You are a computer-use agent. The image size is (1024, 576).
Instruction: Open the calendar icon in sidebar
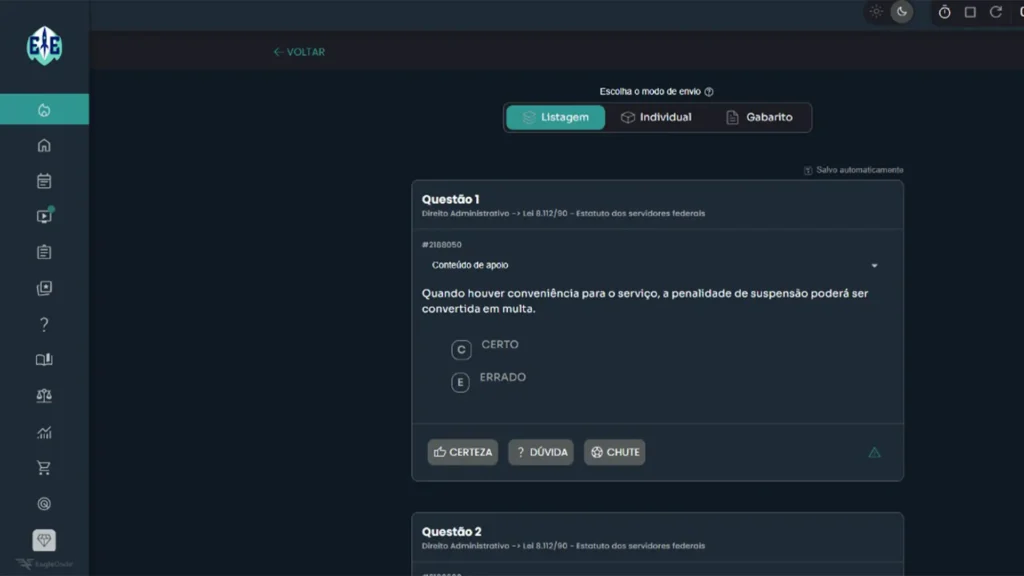point(44,181)
